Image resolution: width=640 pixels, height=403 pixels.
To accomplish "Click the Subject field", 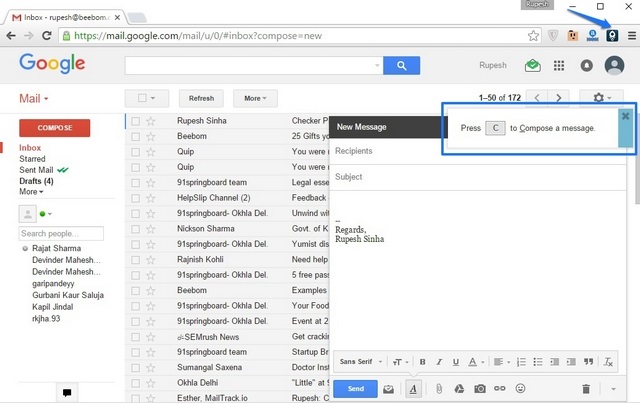I will click(x=478, y=177).
